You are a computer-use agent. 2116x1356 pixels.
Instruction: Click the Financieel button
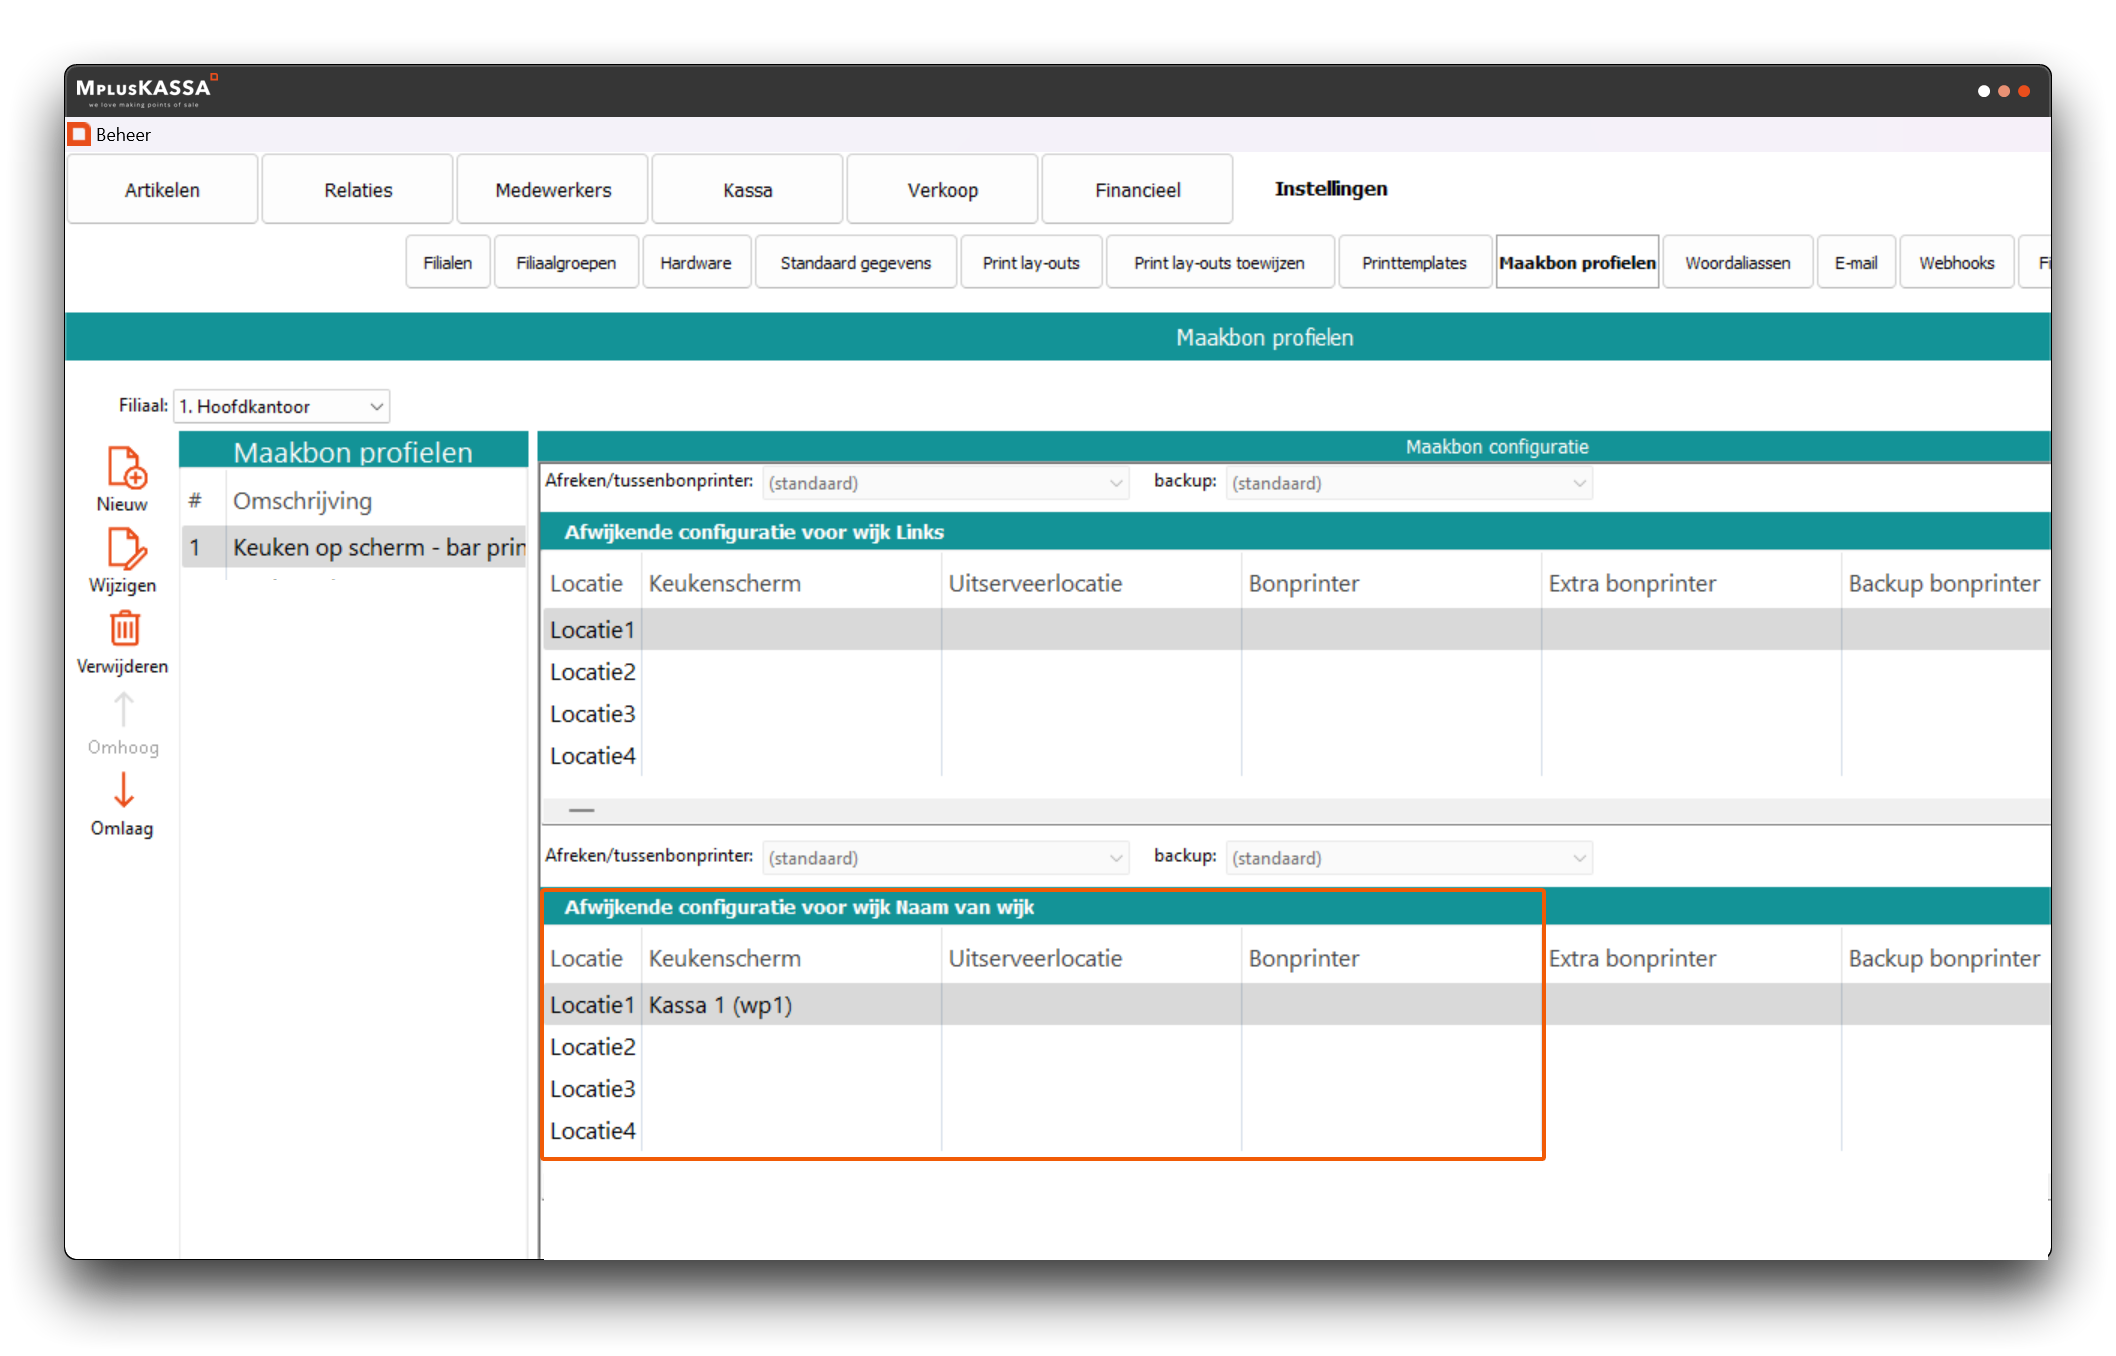click(x=1137, y=190)
